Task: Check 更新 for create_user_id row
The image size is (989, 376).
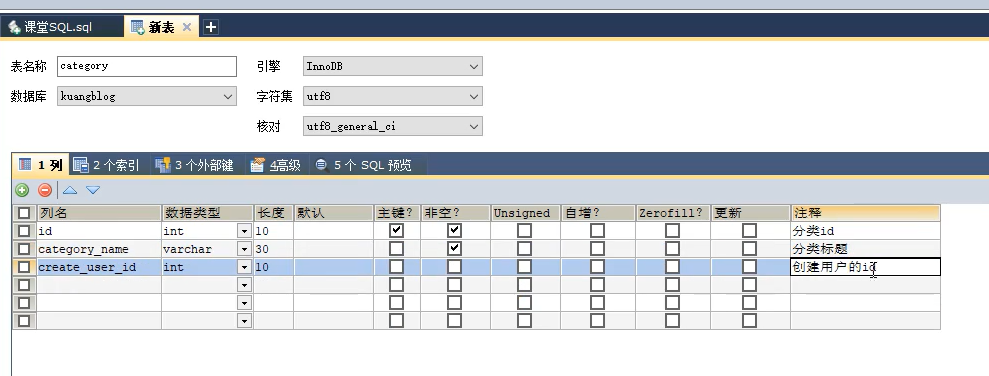Action: [749, 267]
